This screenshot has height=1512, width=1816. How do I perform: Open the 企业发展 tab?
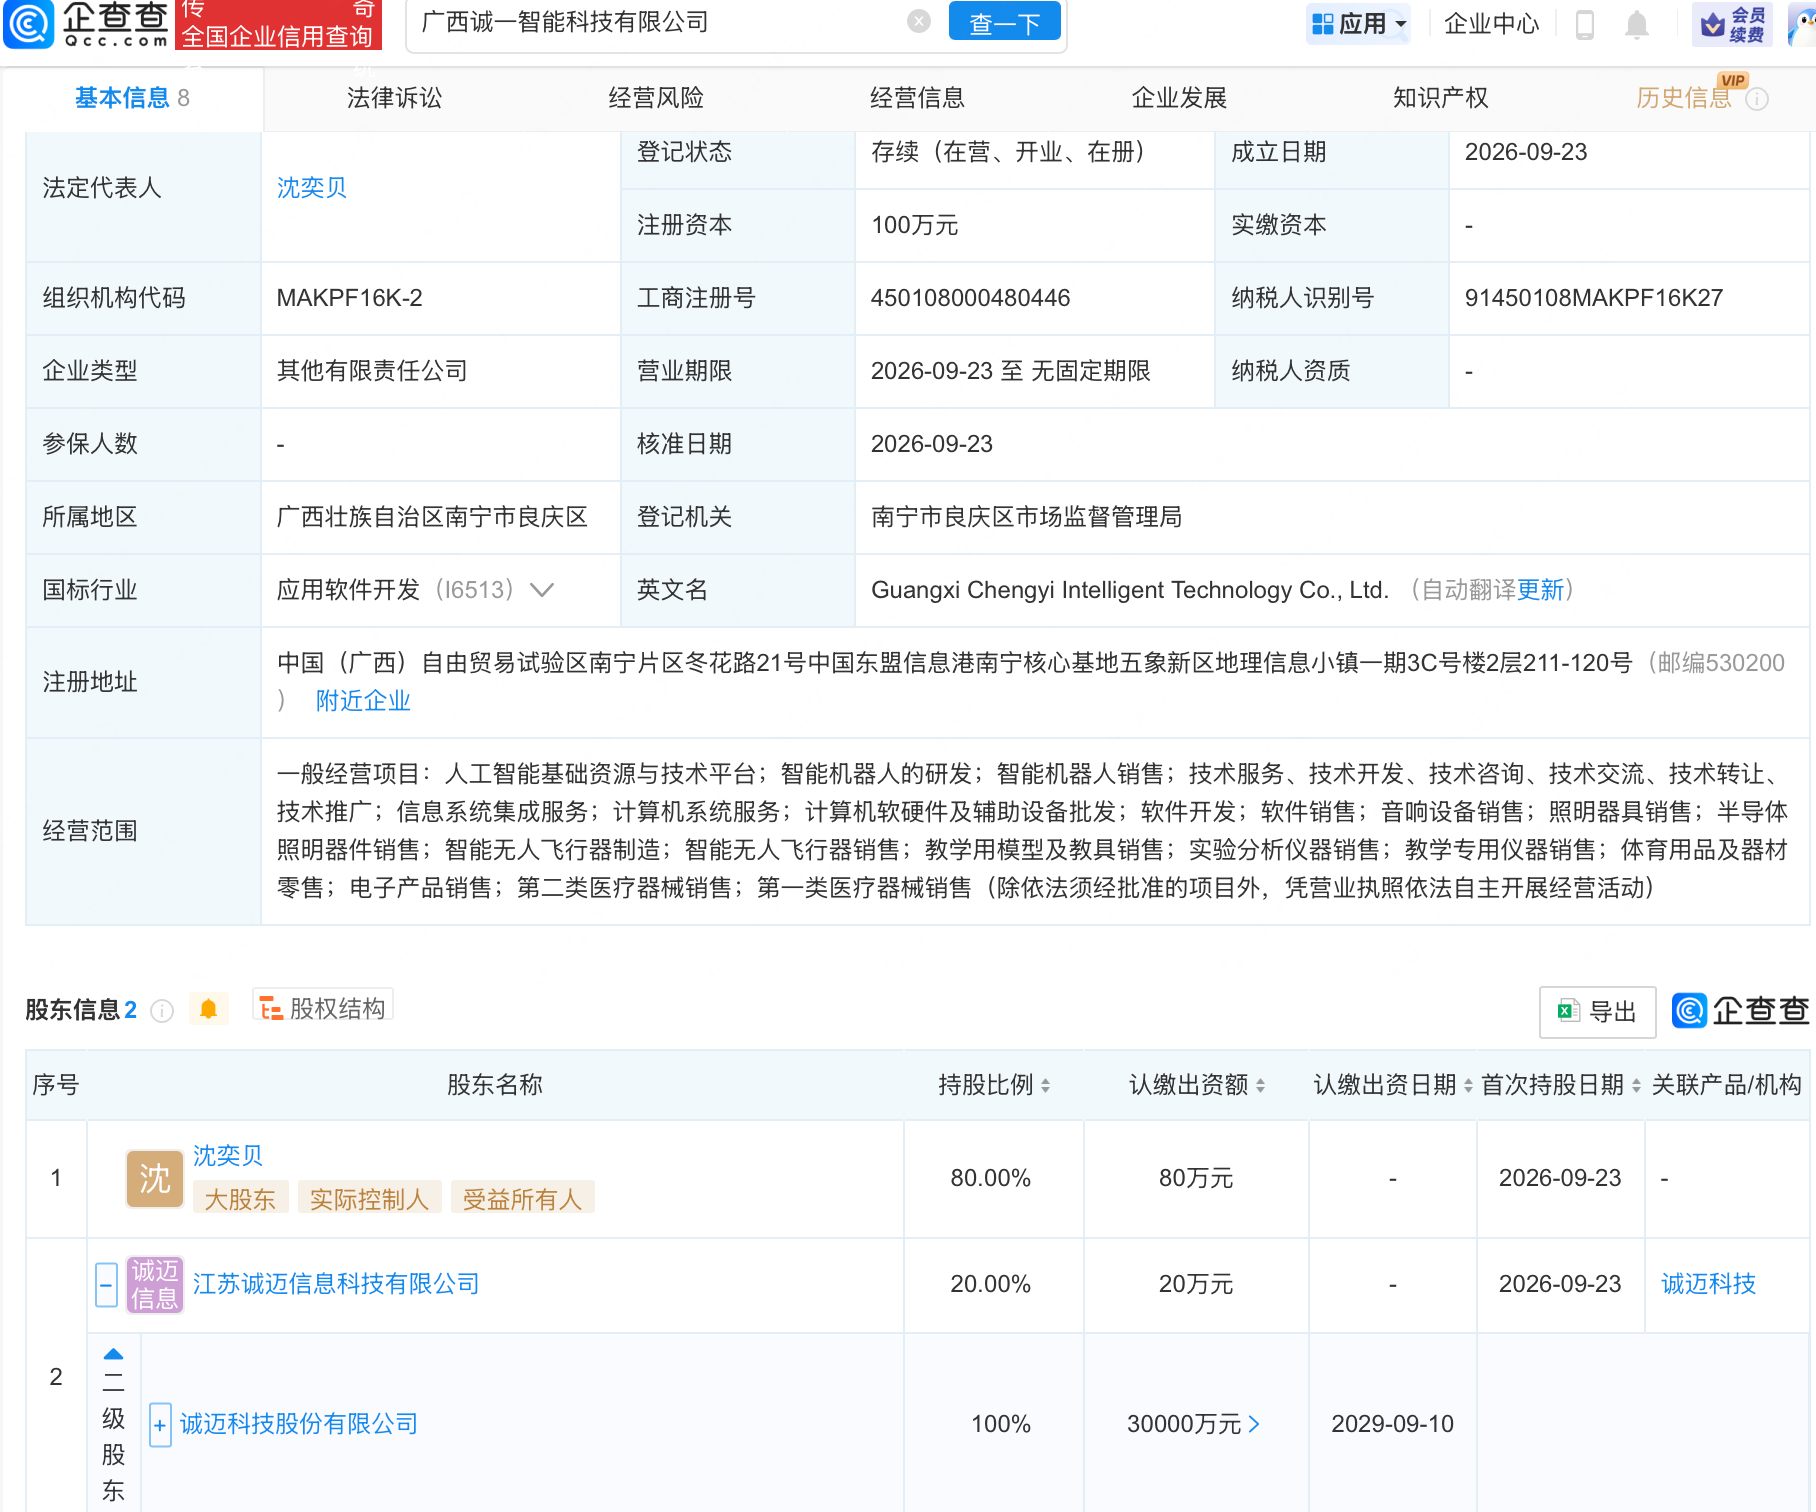[x=1179, y=98]
